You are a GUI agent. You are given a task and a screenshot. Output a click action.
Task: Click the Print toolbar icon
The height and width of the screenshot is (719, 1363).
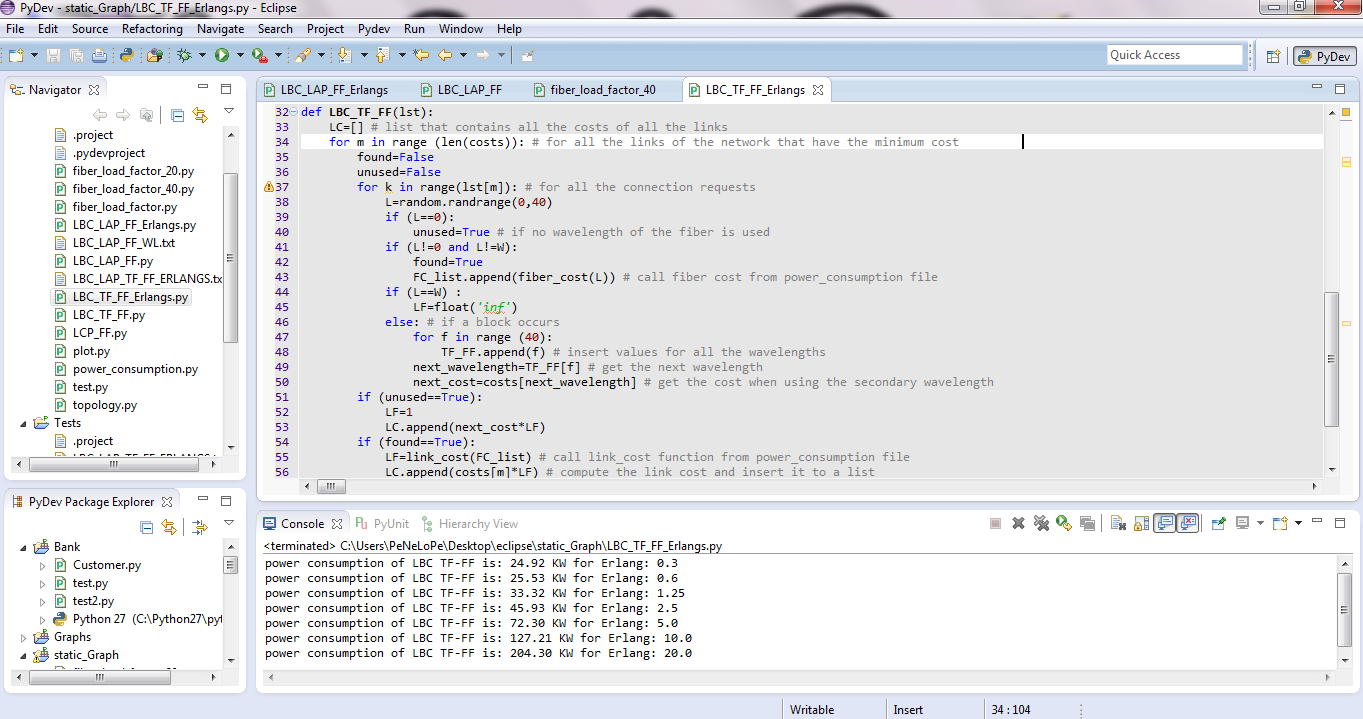point(100,55)
